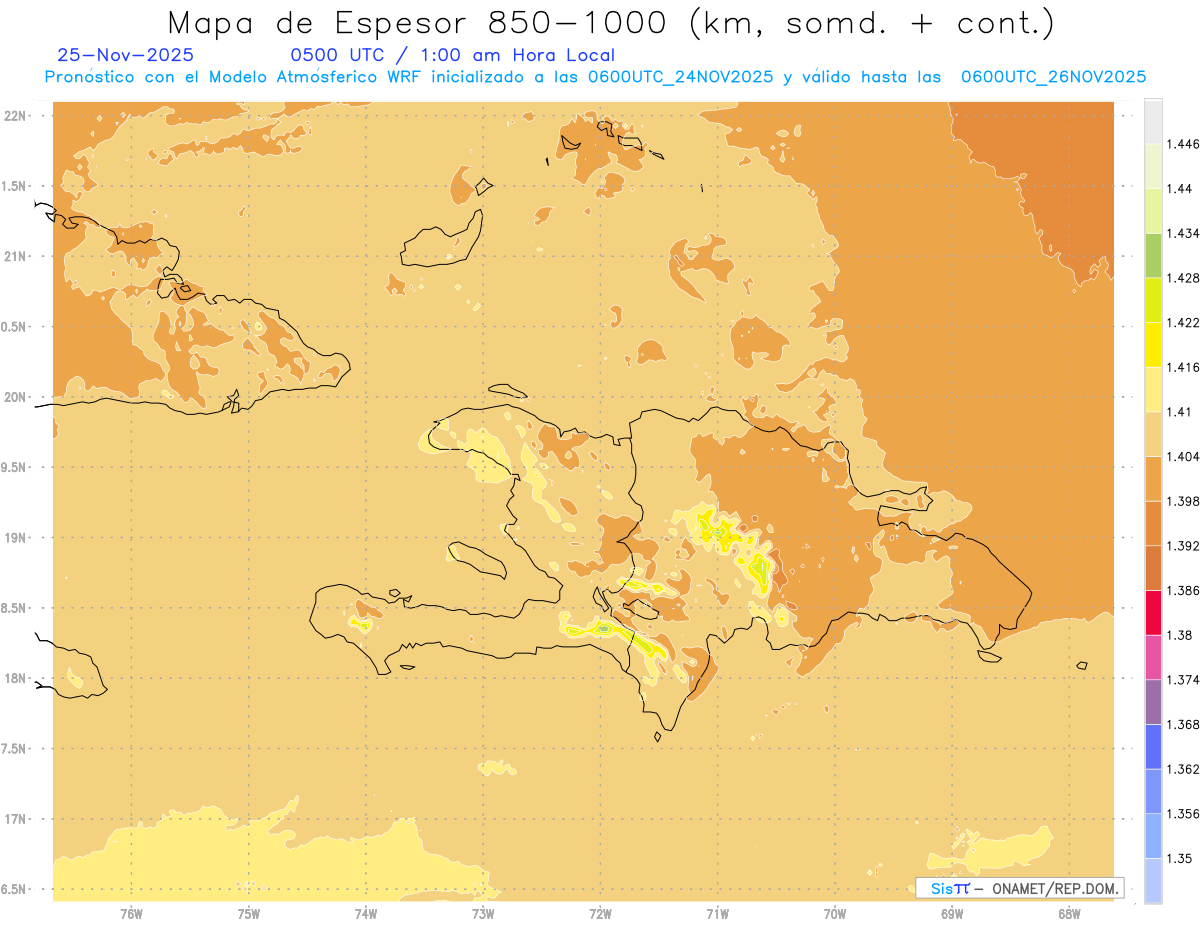Click the "0500 UTC / 1:00 am Hora Local" text
The height and width of the screenshot is (927, 1200).
click(453, 55)
